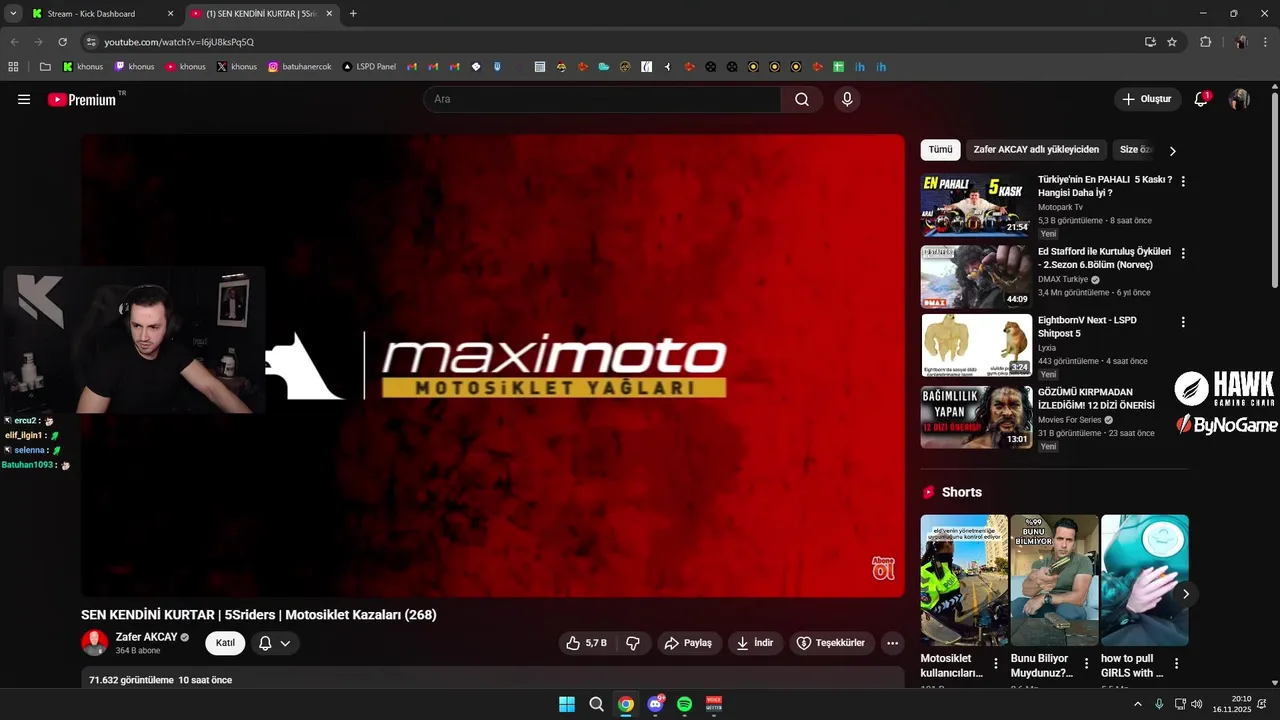Open options for how to pull GIRLS short

1176,663
